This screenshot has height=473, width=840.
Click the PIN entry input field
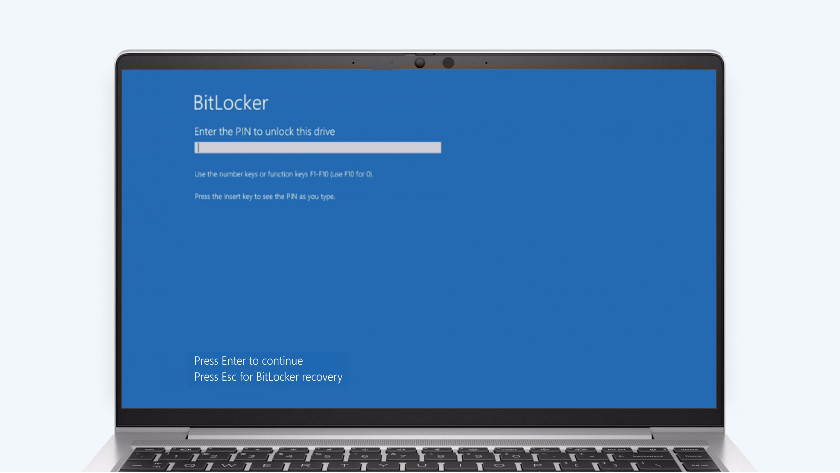coord(317,148)
